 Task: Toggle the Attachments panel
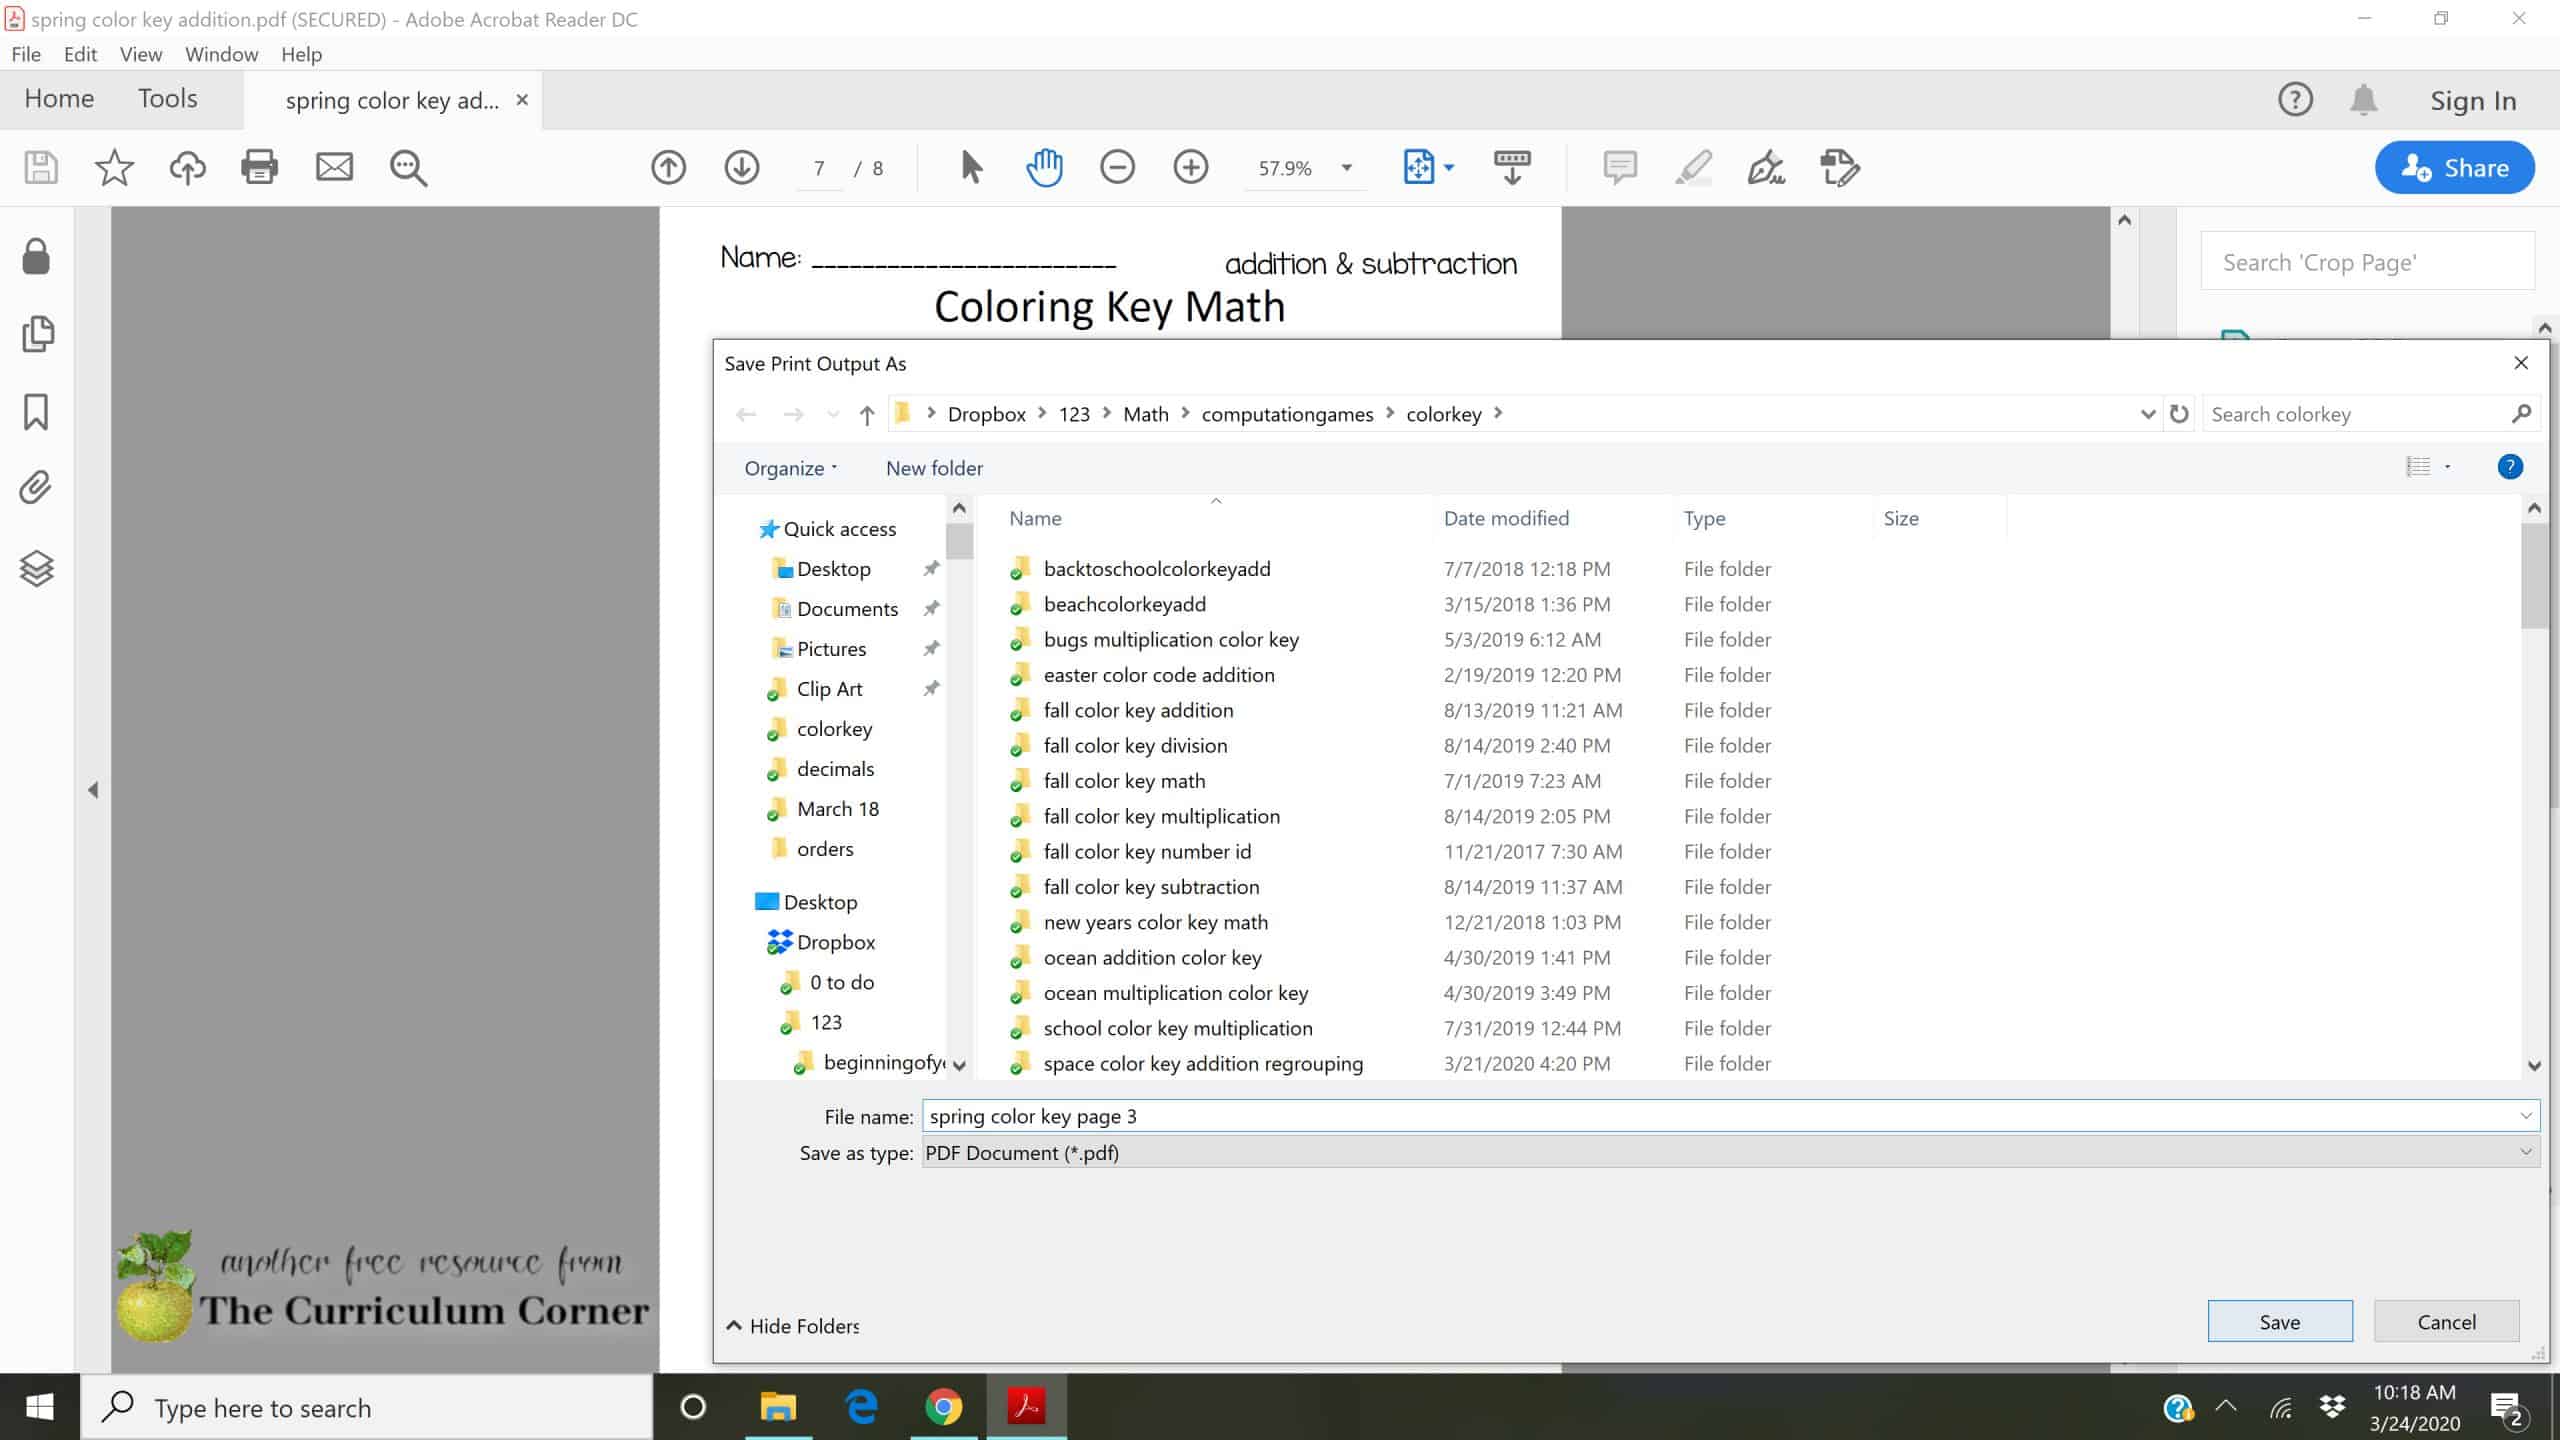pyautogui.click(x=36, y=489)
